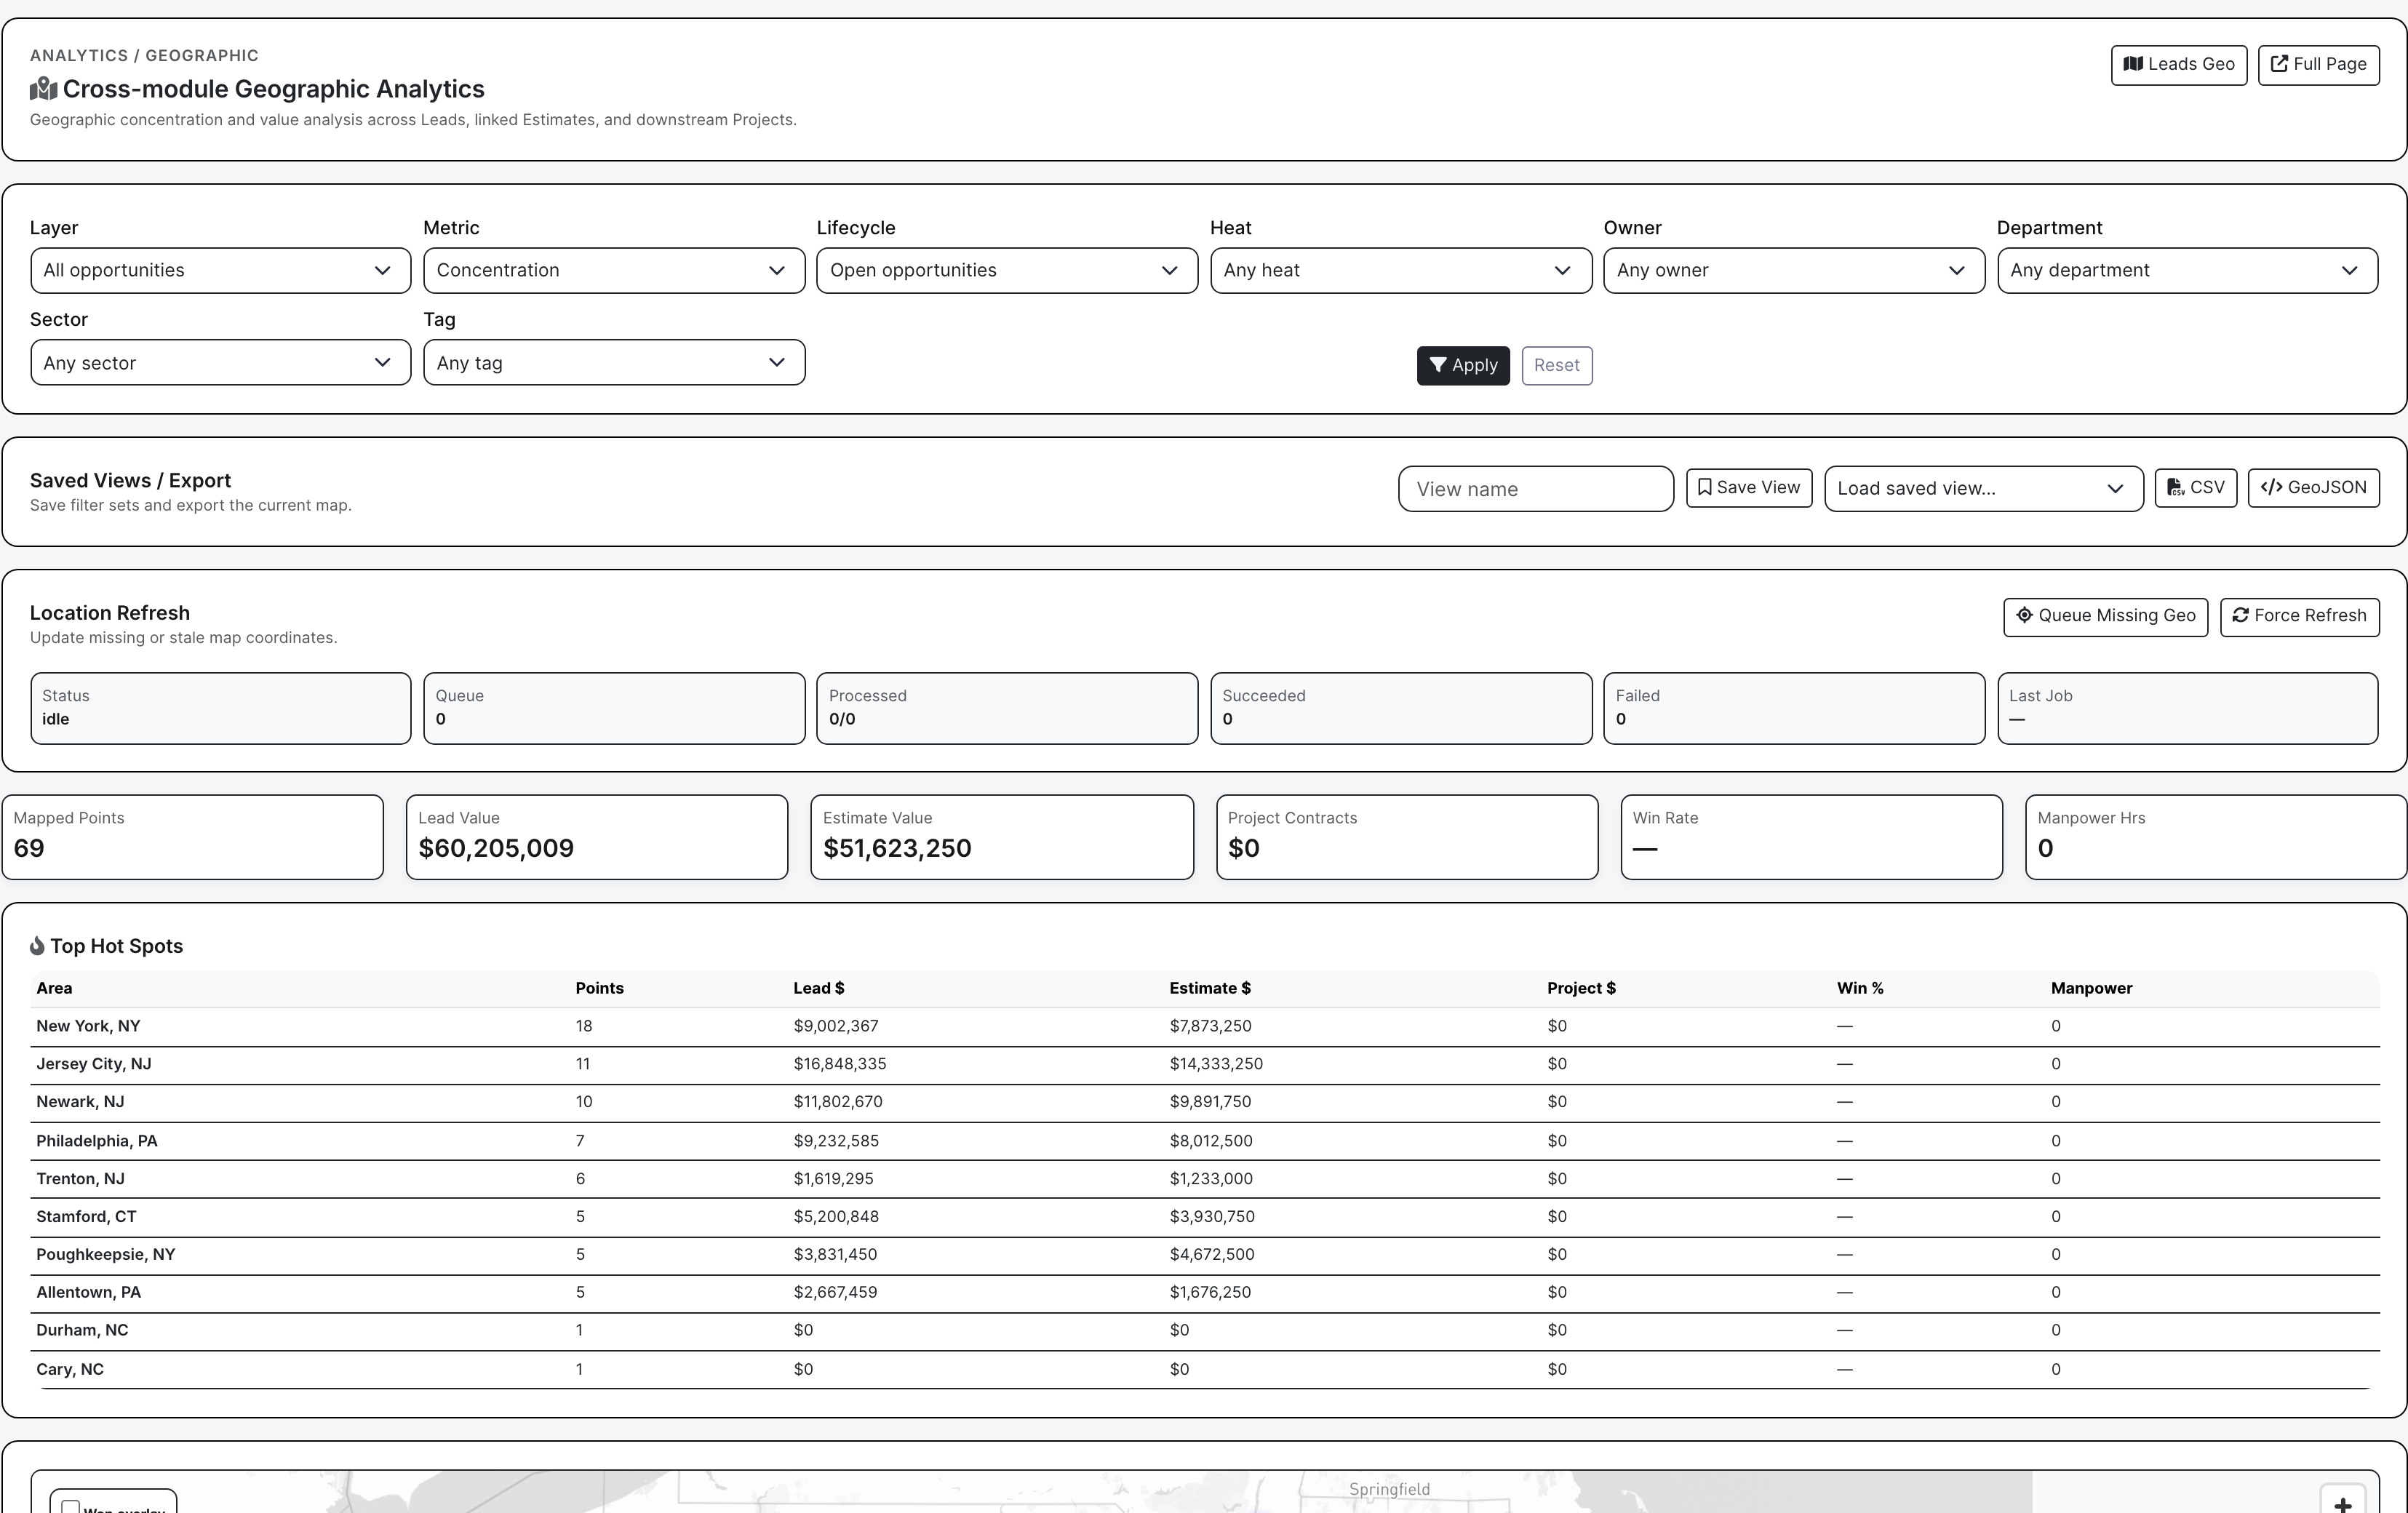Apply the selected filters

(1463, 366)
